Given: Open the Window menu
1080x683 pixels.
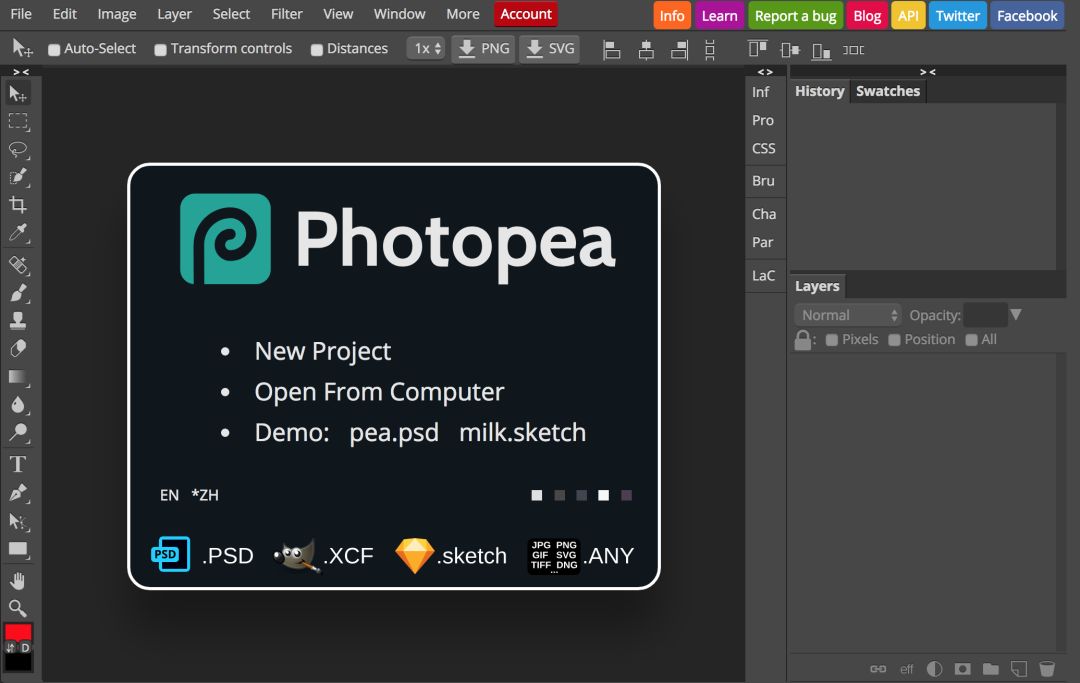Looking at the screenshot, I should tap(399, 14).
